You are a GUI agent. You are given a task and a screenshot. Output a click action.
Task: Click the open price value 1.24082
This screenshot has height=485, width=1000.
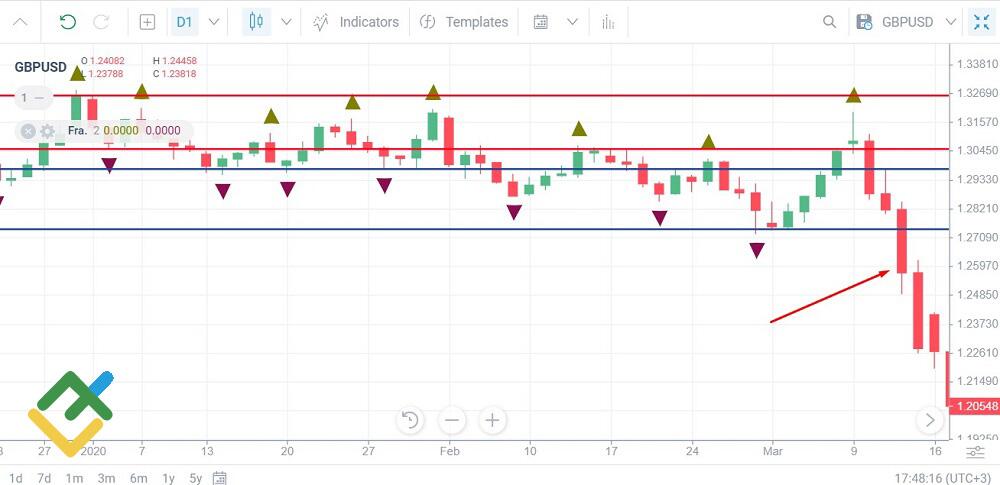105,61
